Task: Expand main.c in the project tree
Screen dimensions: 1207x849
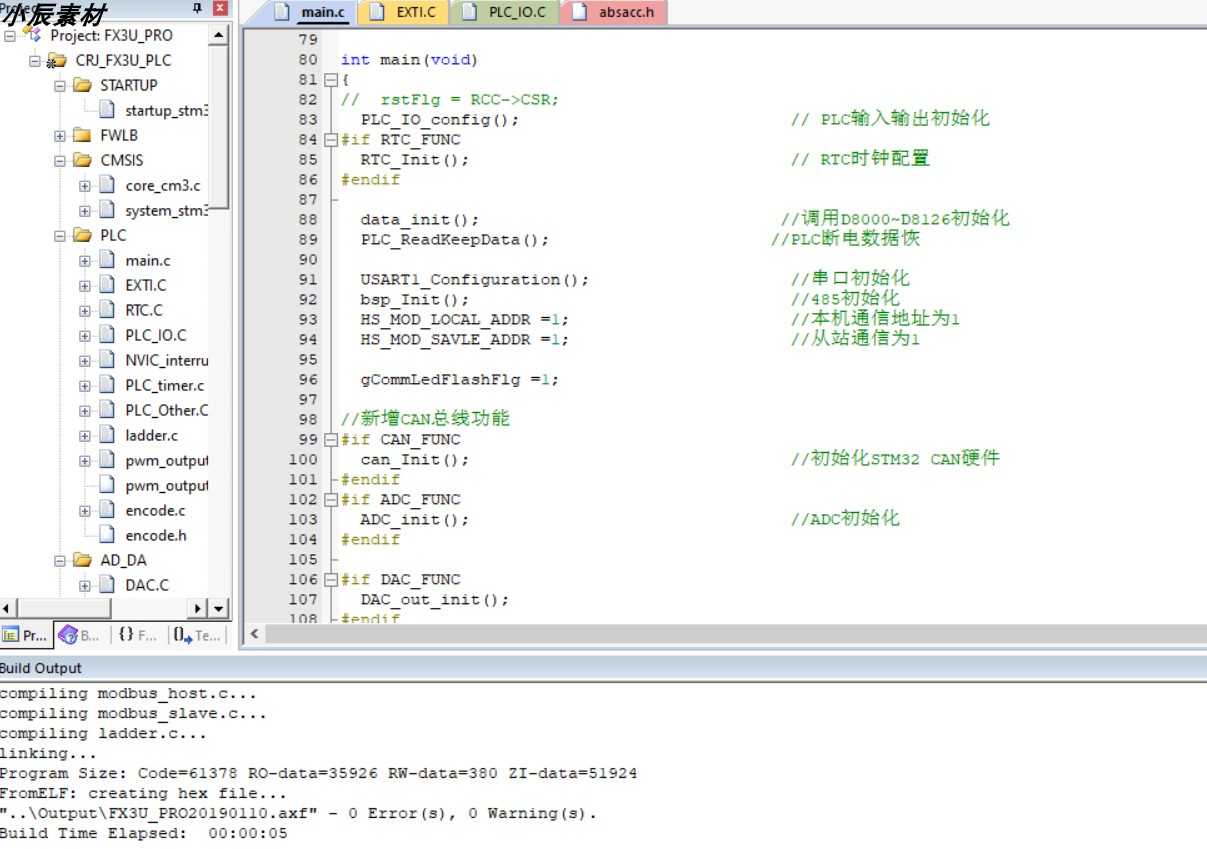Action: (85, 260)
